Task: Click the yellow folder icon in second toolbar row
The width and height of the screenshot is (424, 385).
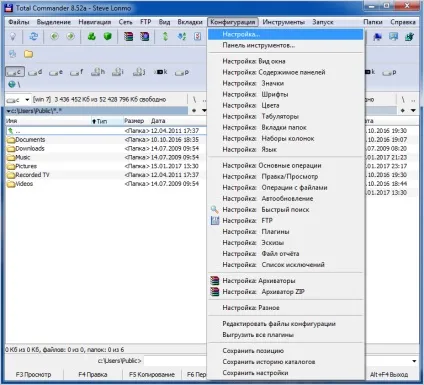Action: point(28,54)
